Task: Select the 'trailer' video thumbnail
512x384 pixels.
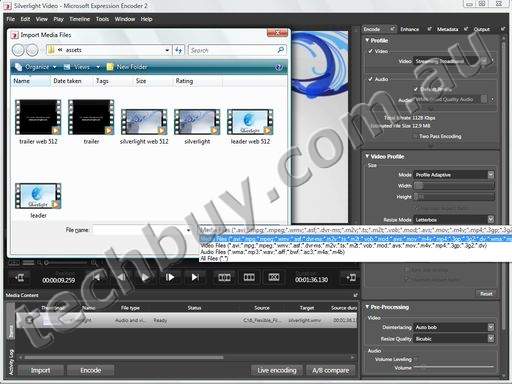Action: [91, 117]
